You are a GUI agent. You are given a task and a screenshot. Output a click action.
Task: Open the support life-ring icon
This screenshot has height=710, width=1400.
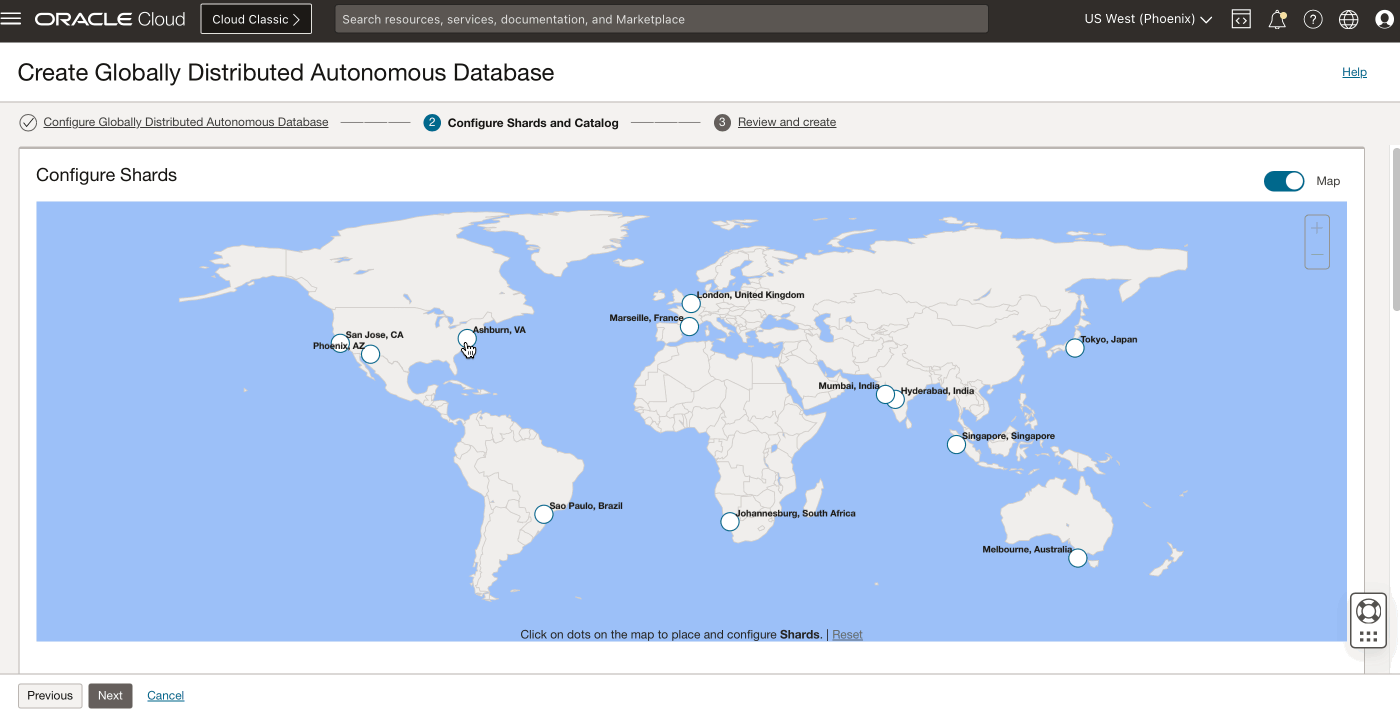click(1368, 609)
